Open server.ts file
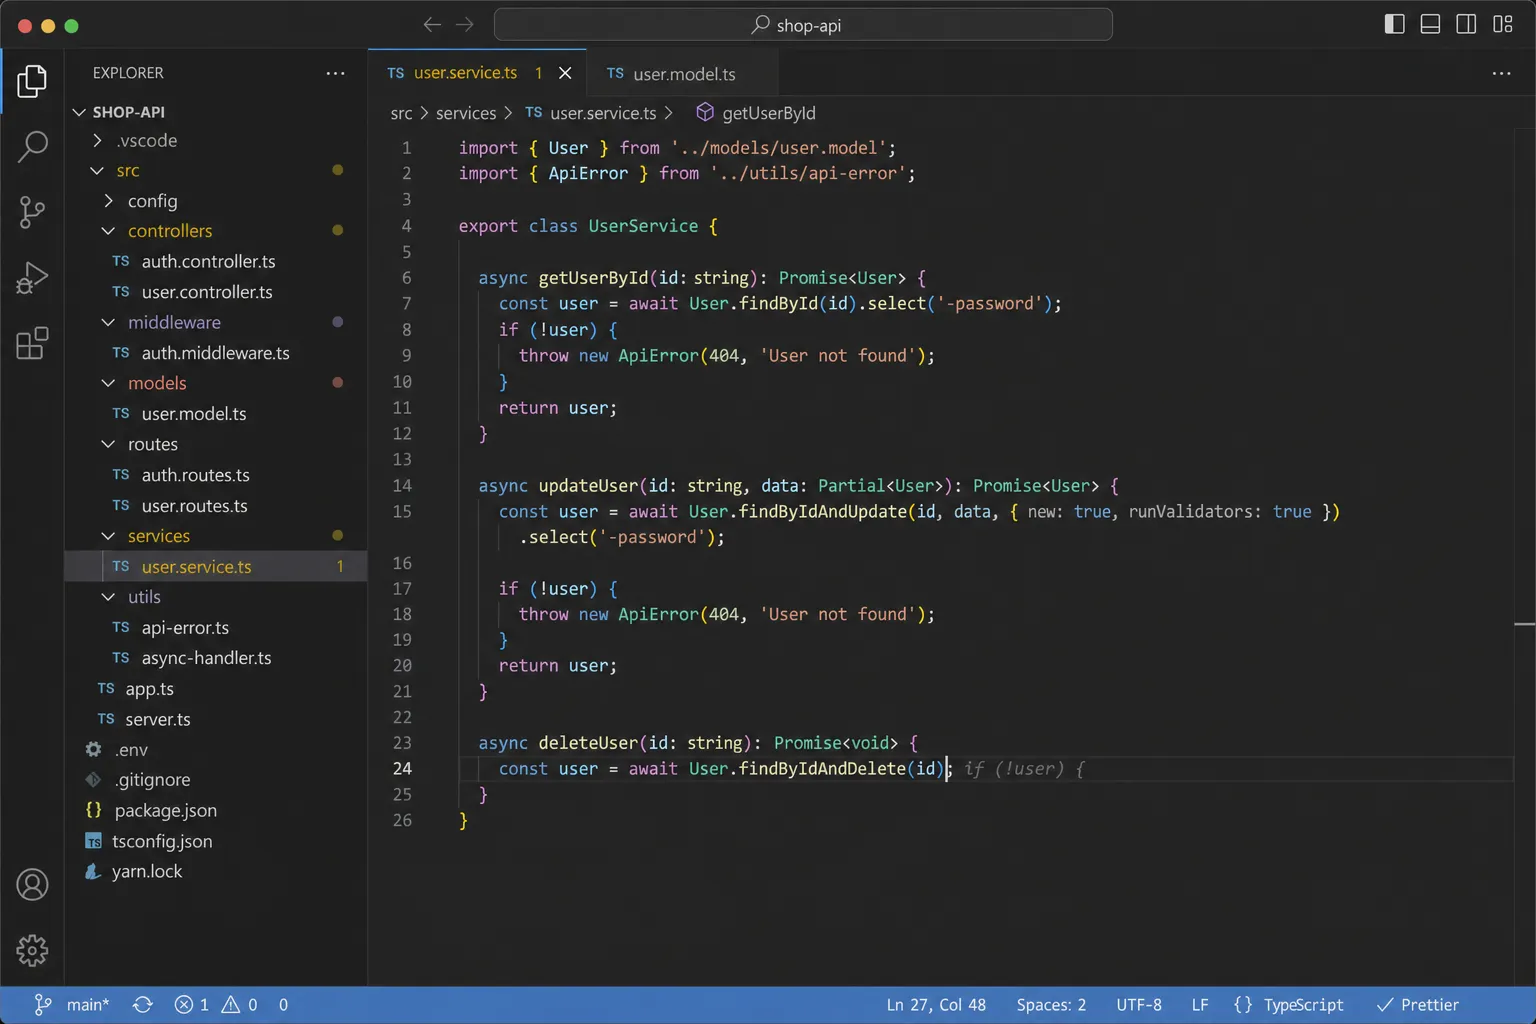 point(215,719)
